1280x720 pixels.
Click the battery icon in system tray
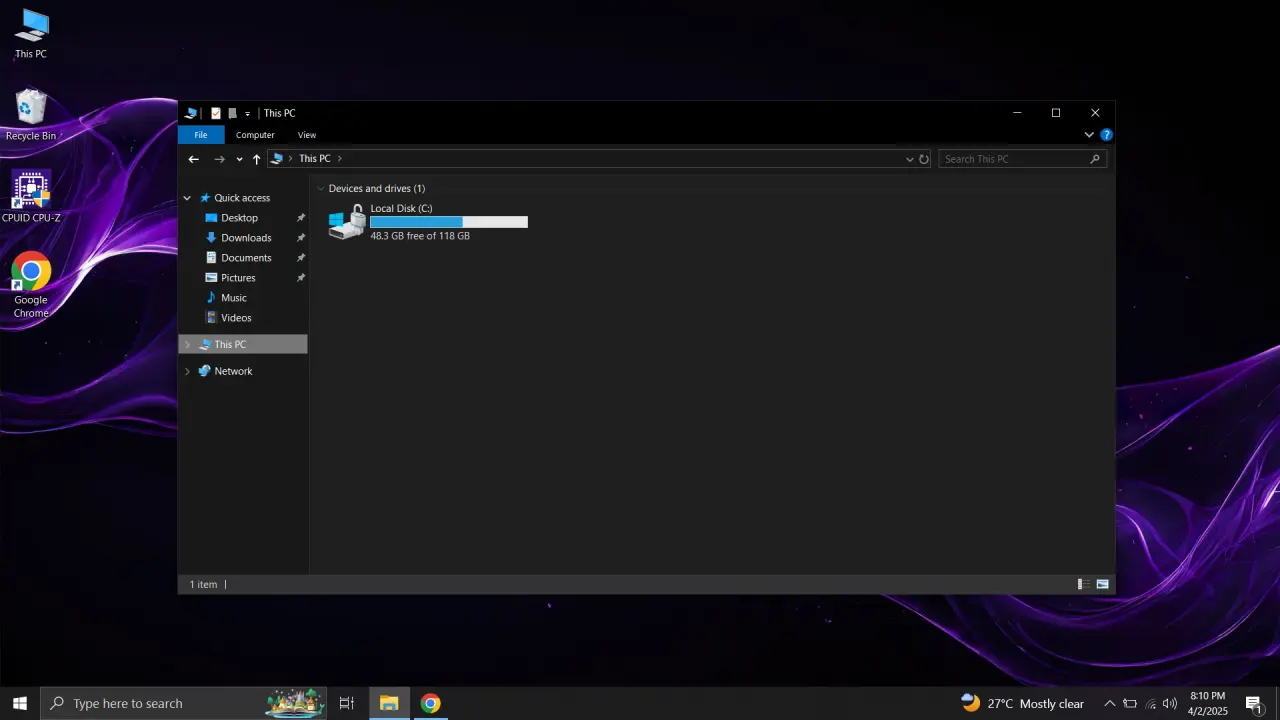(x=1130, y=703)
